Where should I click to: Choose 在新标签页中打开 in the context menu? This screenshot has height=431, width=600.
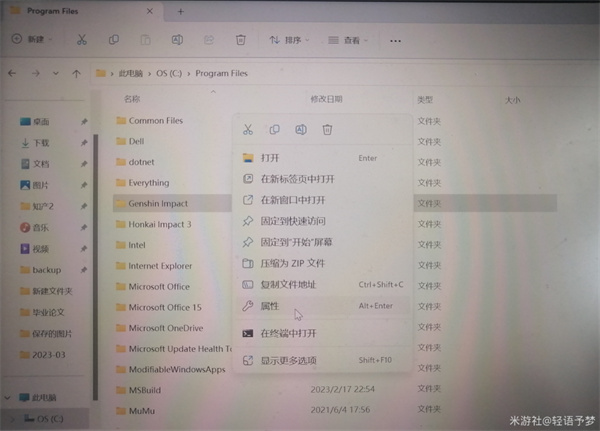coord(322,179)
